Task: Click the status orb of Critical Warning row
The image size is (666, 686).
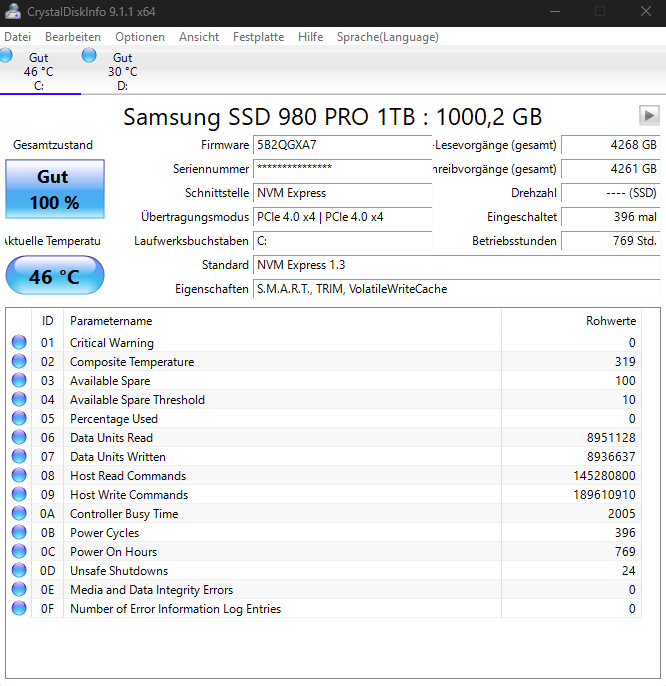Action: (x=19, y=342)
